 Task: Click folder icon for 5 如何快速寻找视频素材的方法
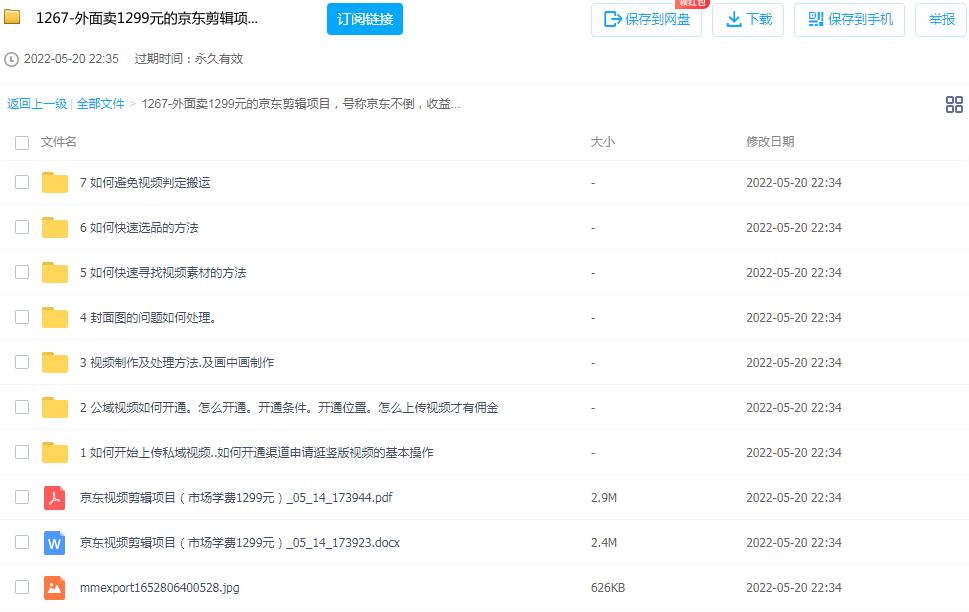54,273
